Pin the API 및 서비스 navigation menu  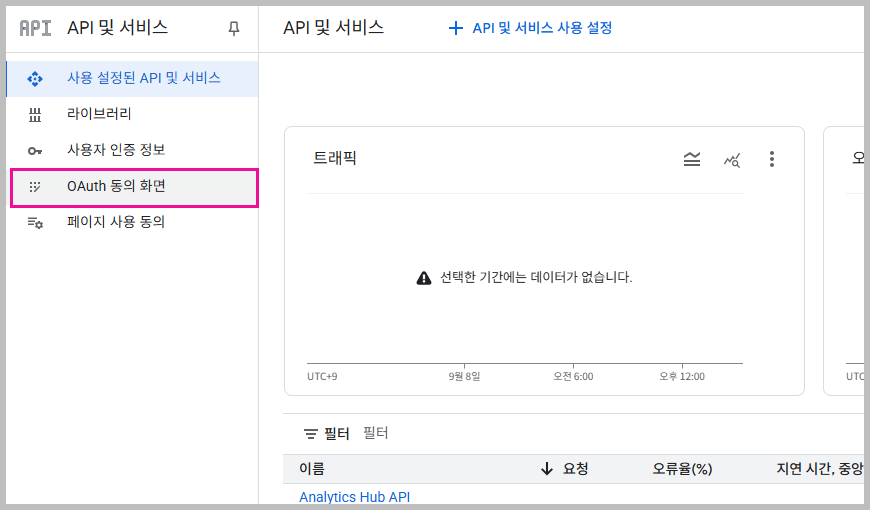pyautogui.click(x=234, y=29)
